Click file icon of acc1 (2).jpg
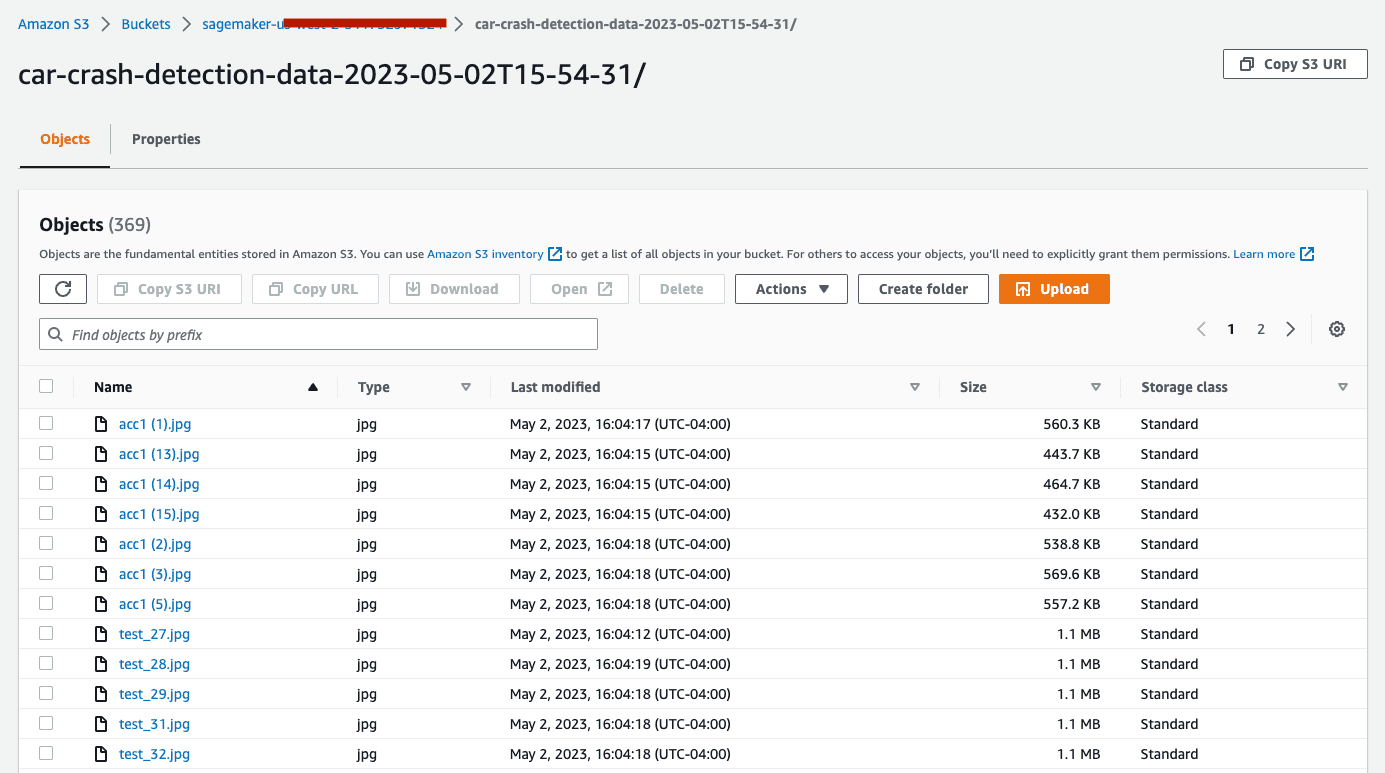1385x773 pixels. [100, 544]
